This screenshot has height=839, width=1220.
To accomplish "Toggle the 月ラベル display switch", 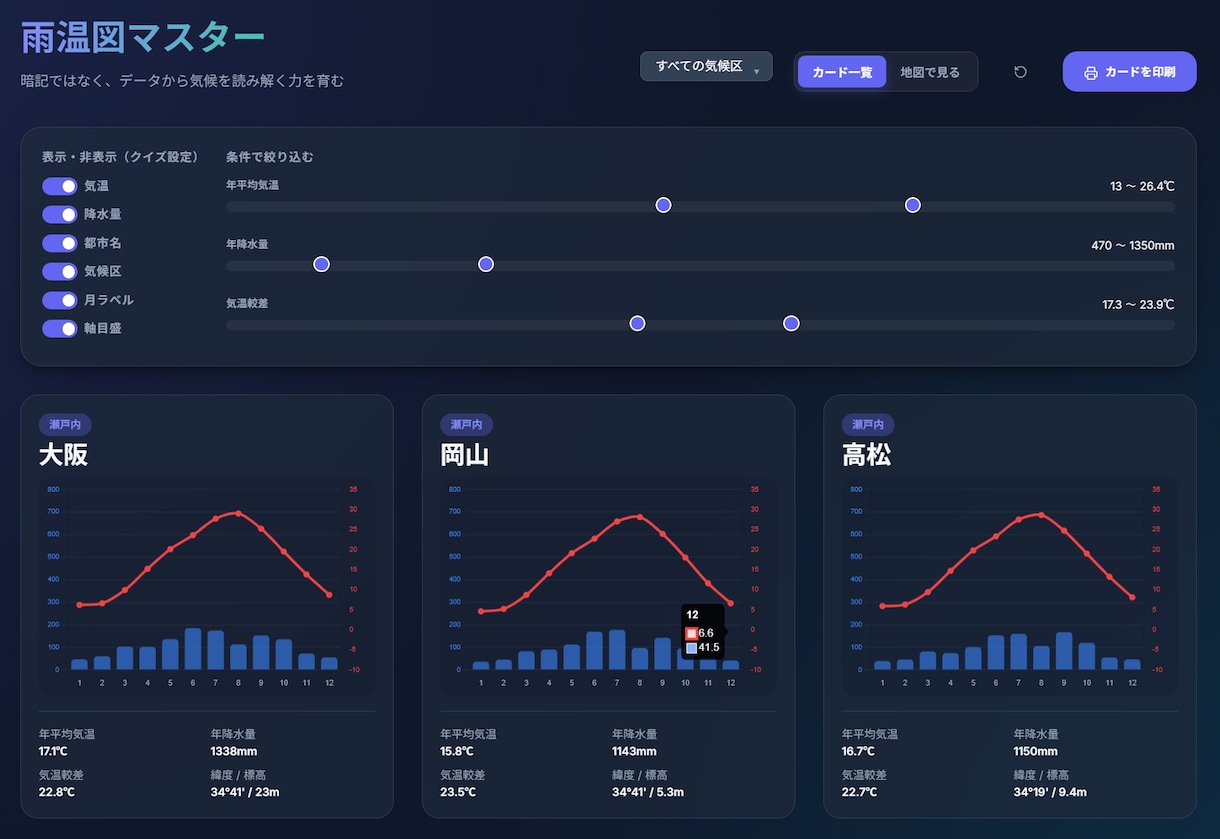I will click(59, 300).
